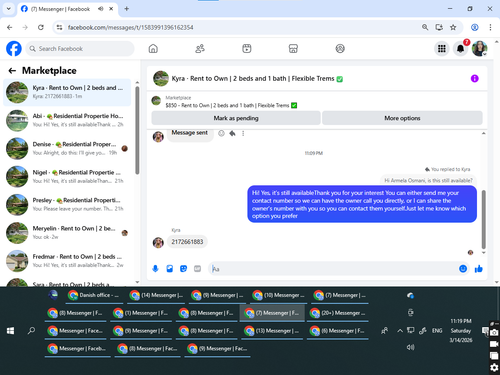Reply to the 'Message sent' bubble
The image size is (500, 375).
coord(232,133)
